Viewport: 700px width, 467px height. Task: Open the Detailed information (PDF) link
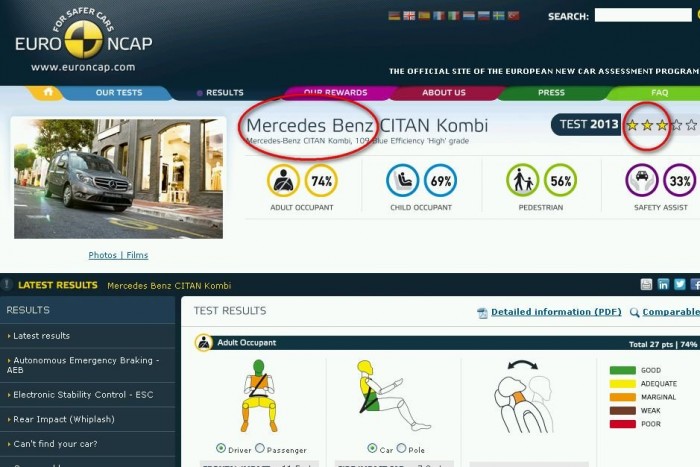tap(555, 312)
